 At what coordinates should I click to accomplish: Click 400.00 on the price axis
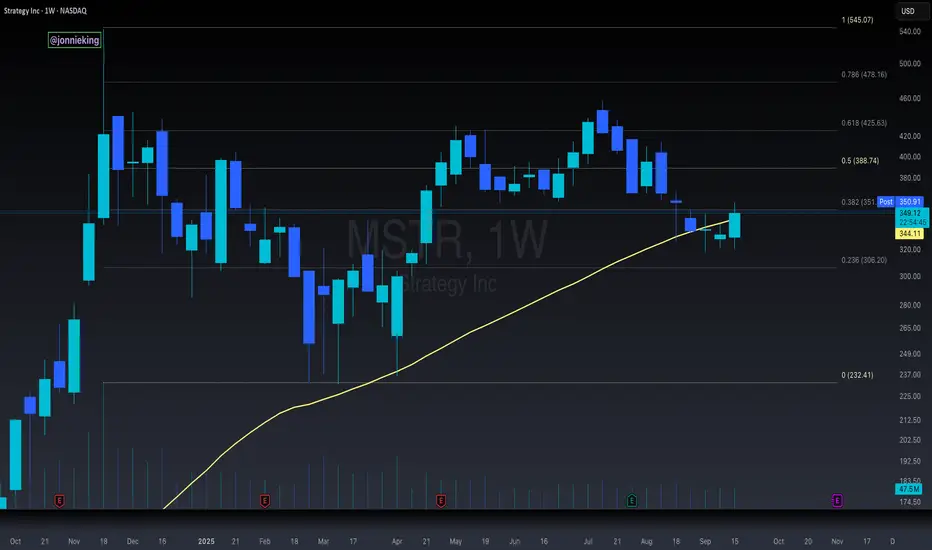pyautogui.click(x=910, y=157)
